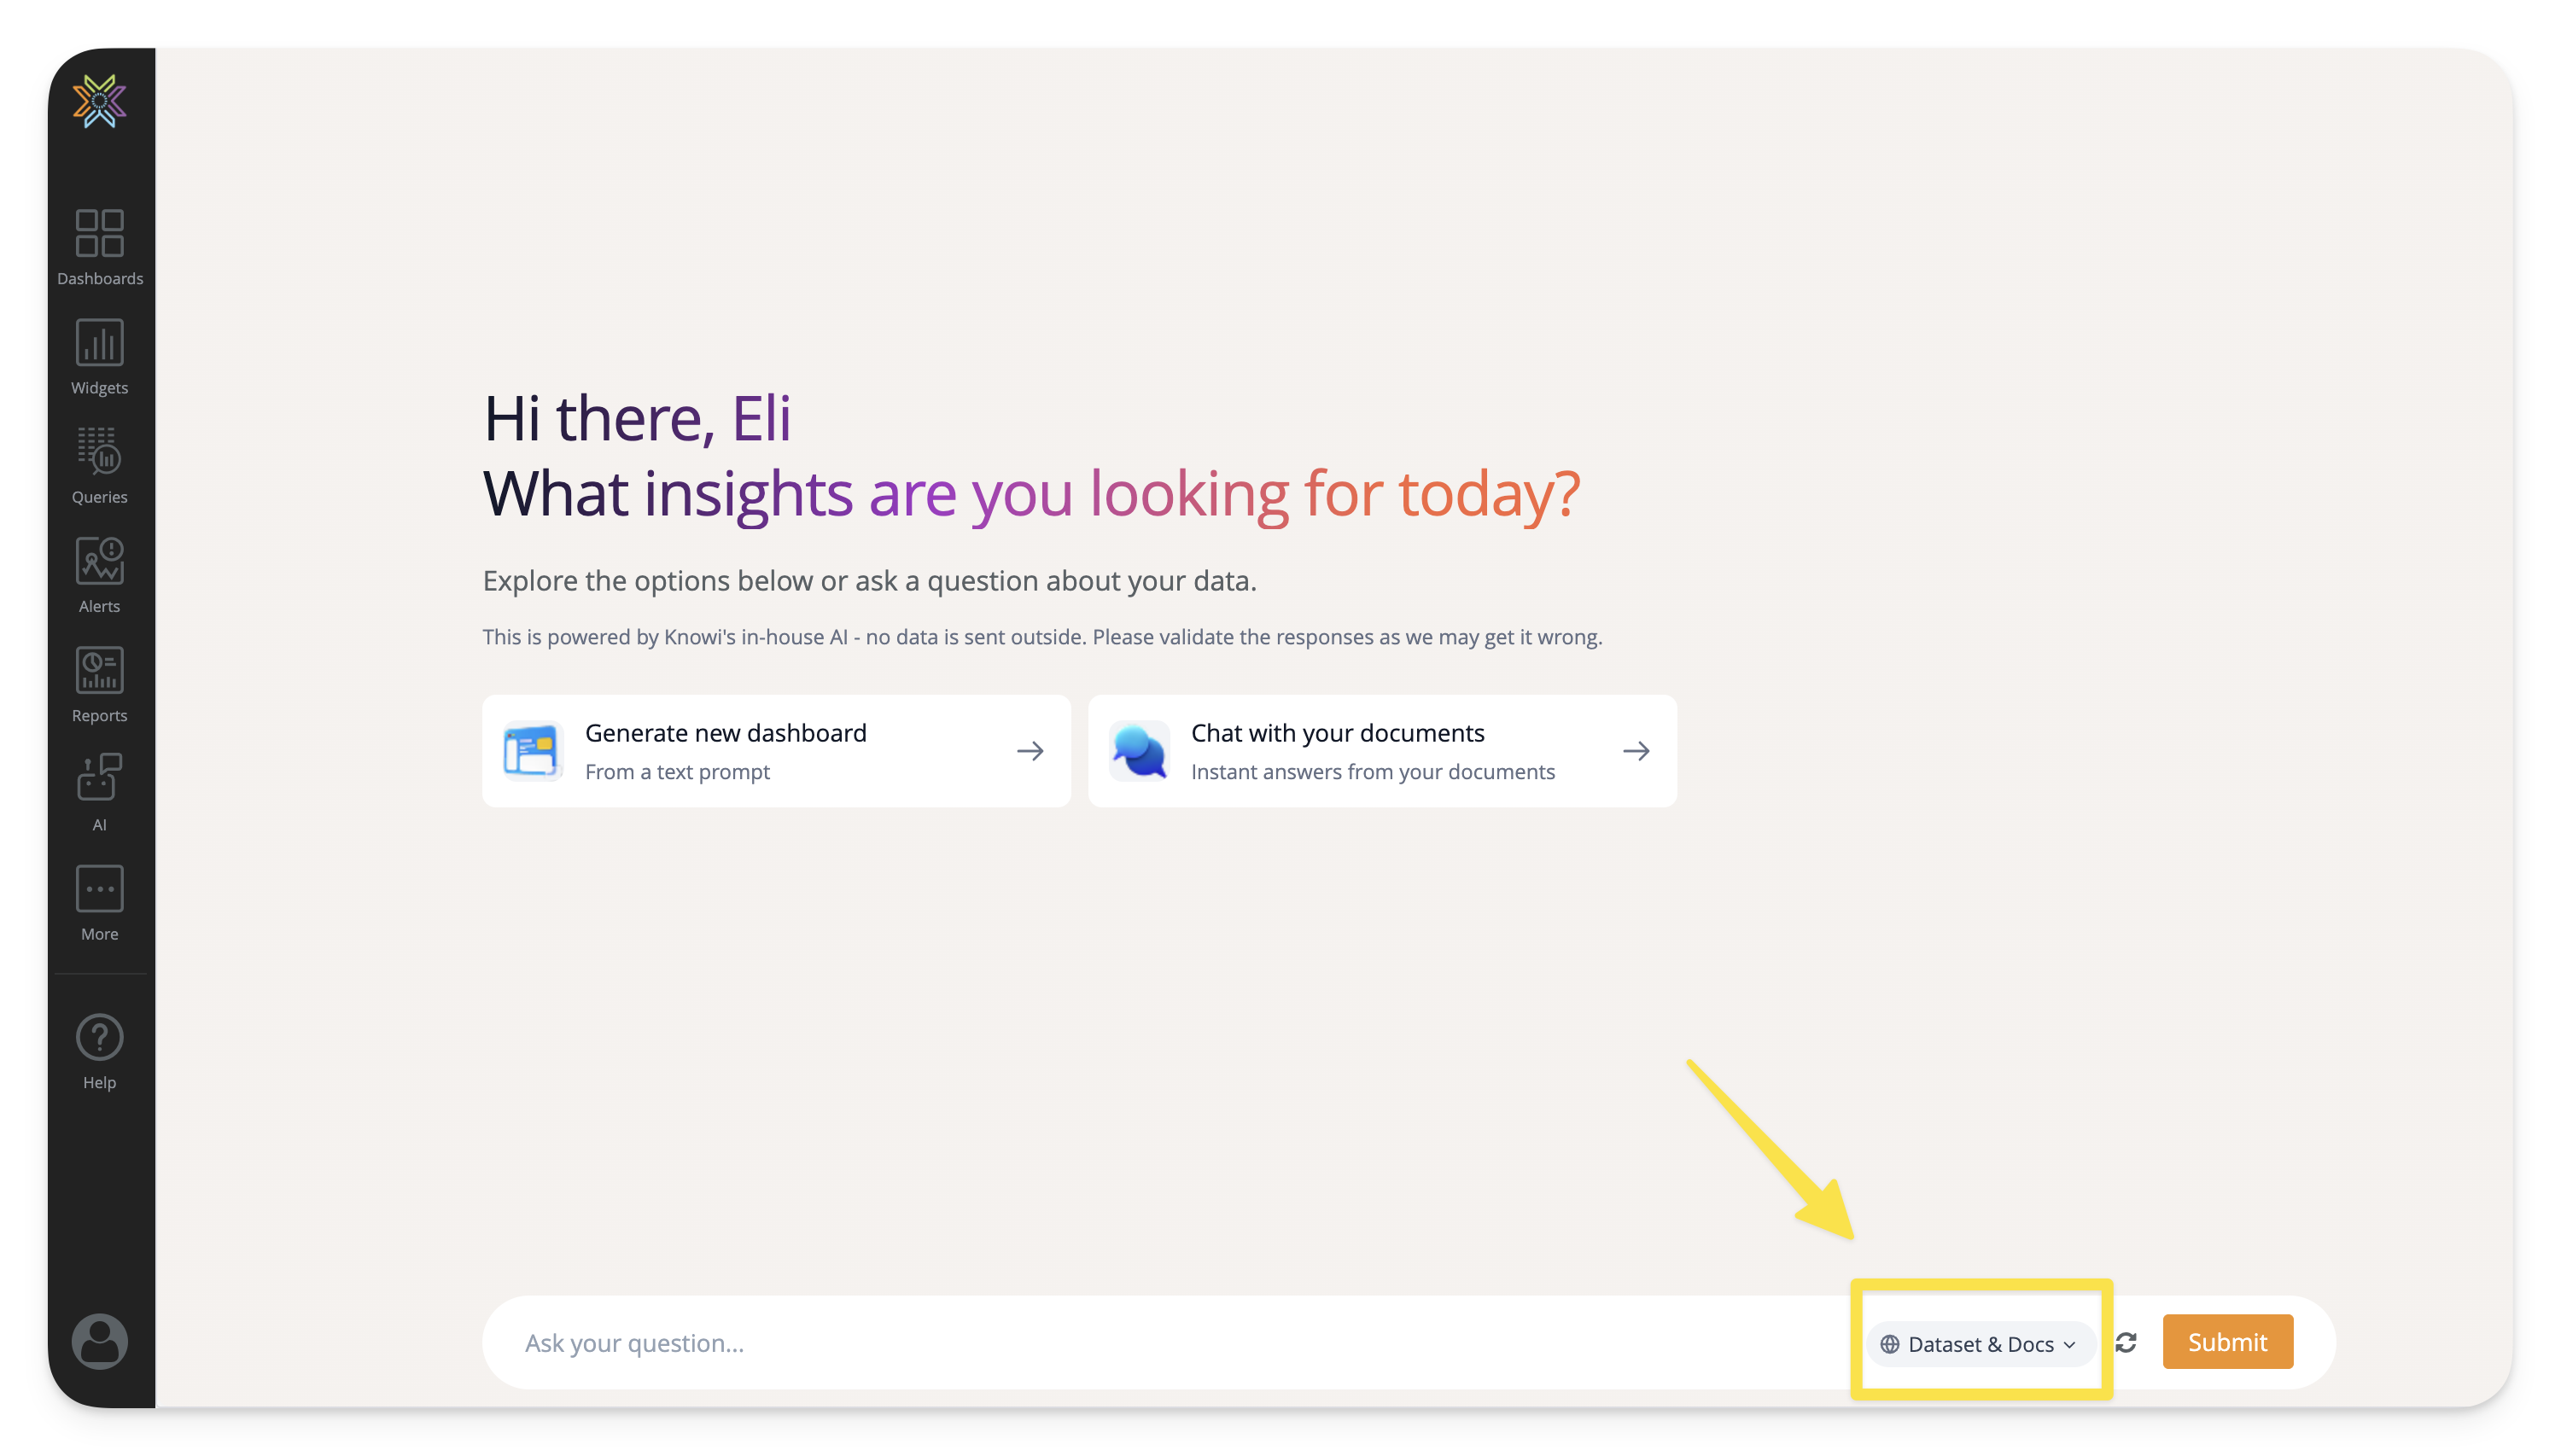Image resolution: width=2561 pixels, height=1456 pixels.
Task: Select the Chat with your documents card
Action: 1381,751
